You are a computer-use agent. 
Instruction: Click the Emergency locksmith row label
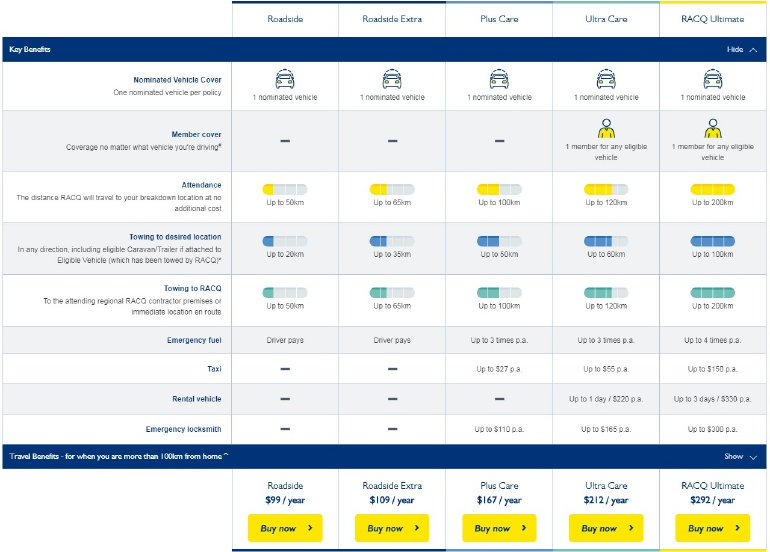pyautogui.click(x=183, y=429)
